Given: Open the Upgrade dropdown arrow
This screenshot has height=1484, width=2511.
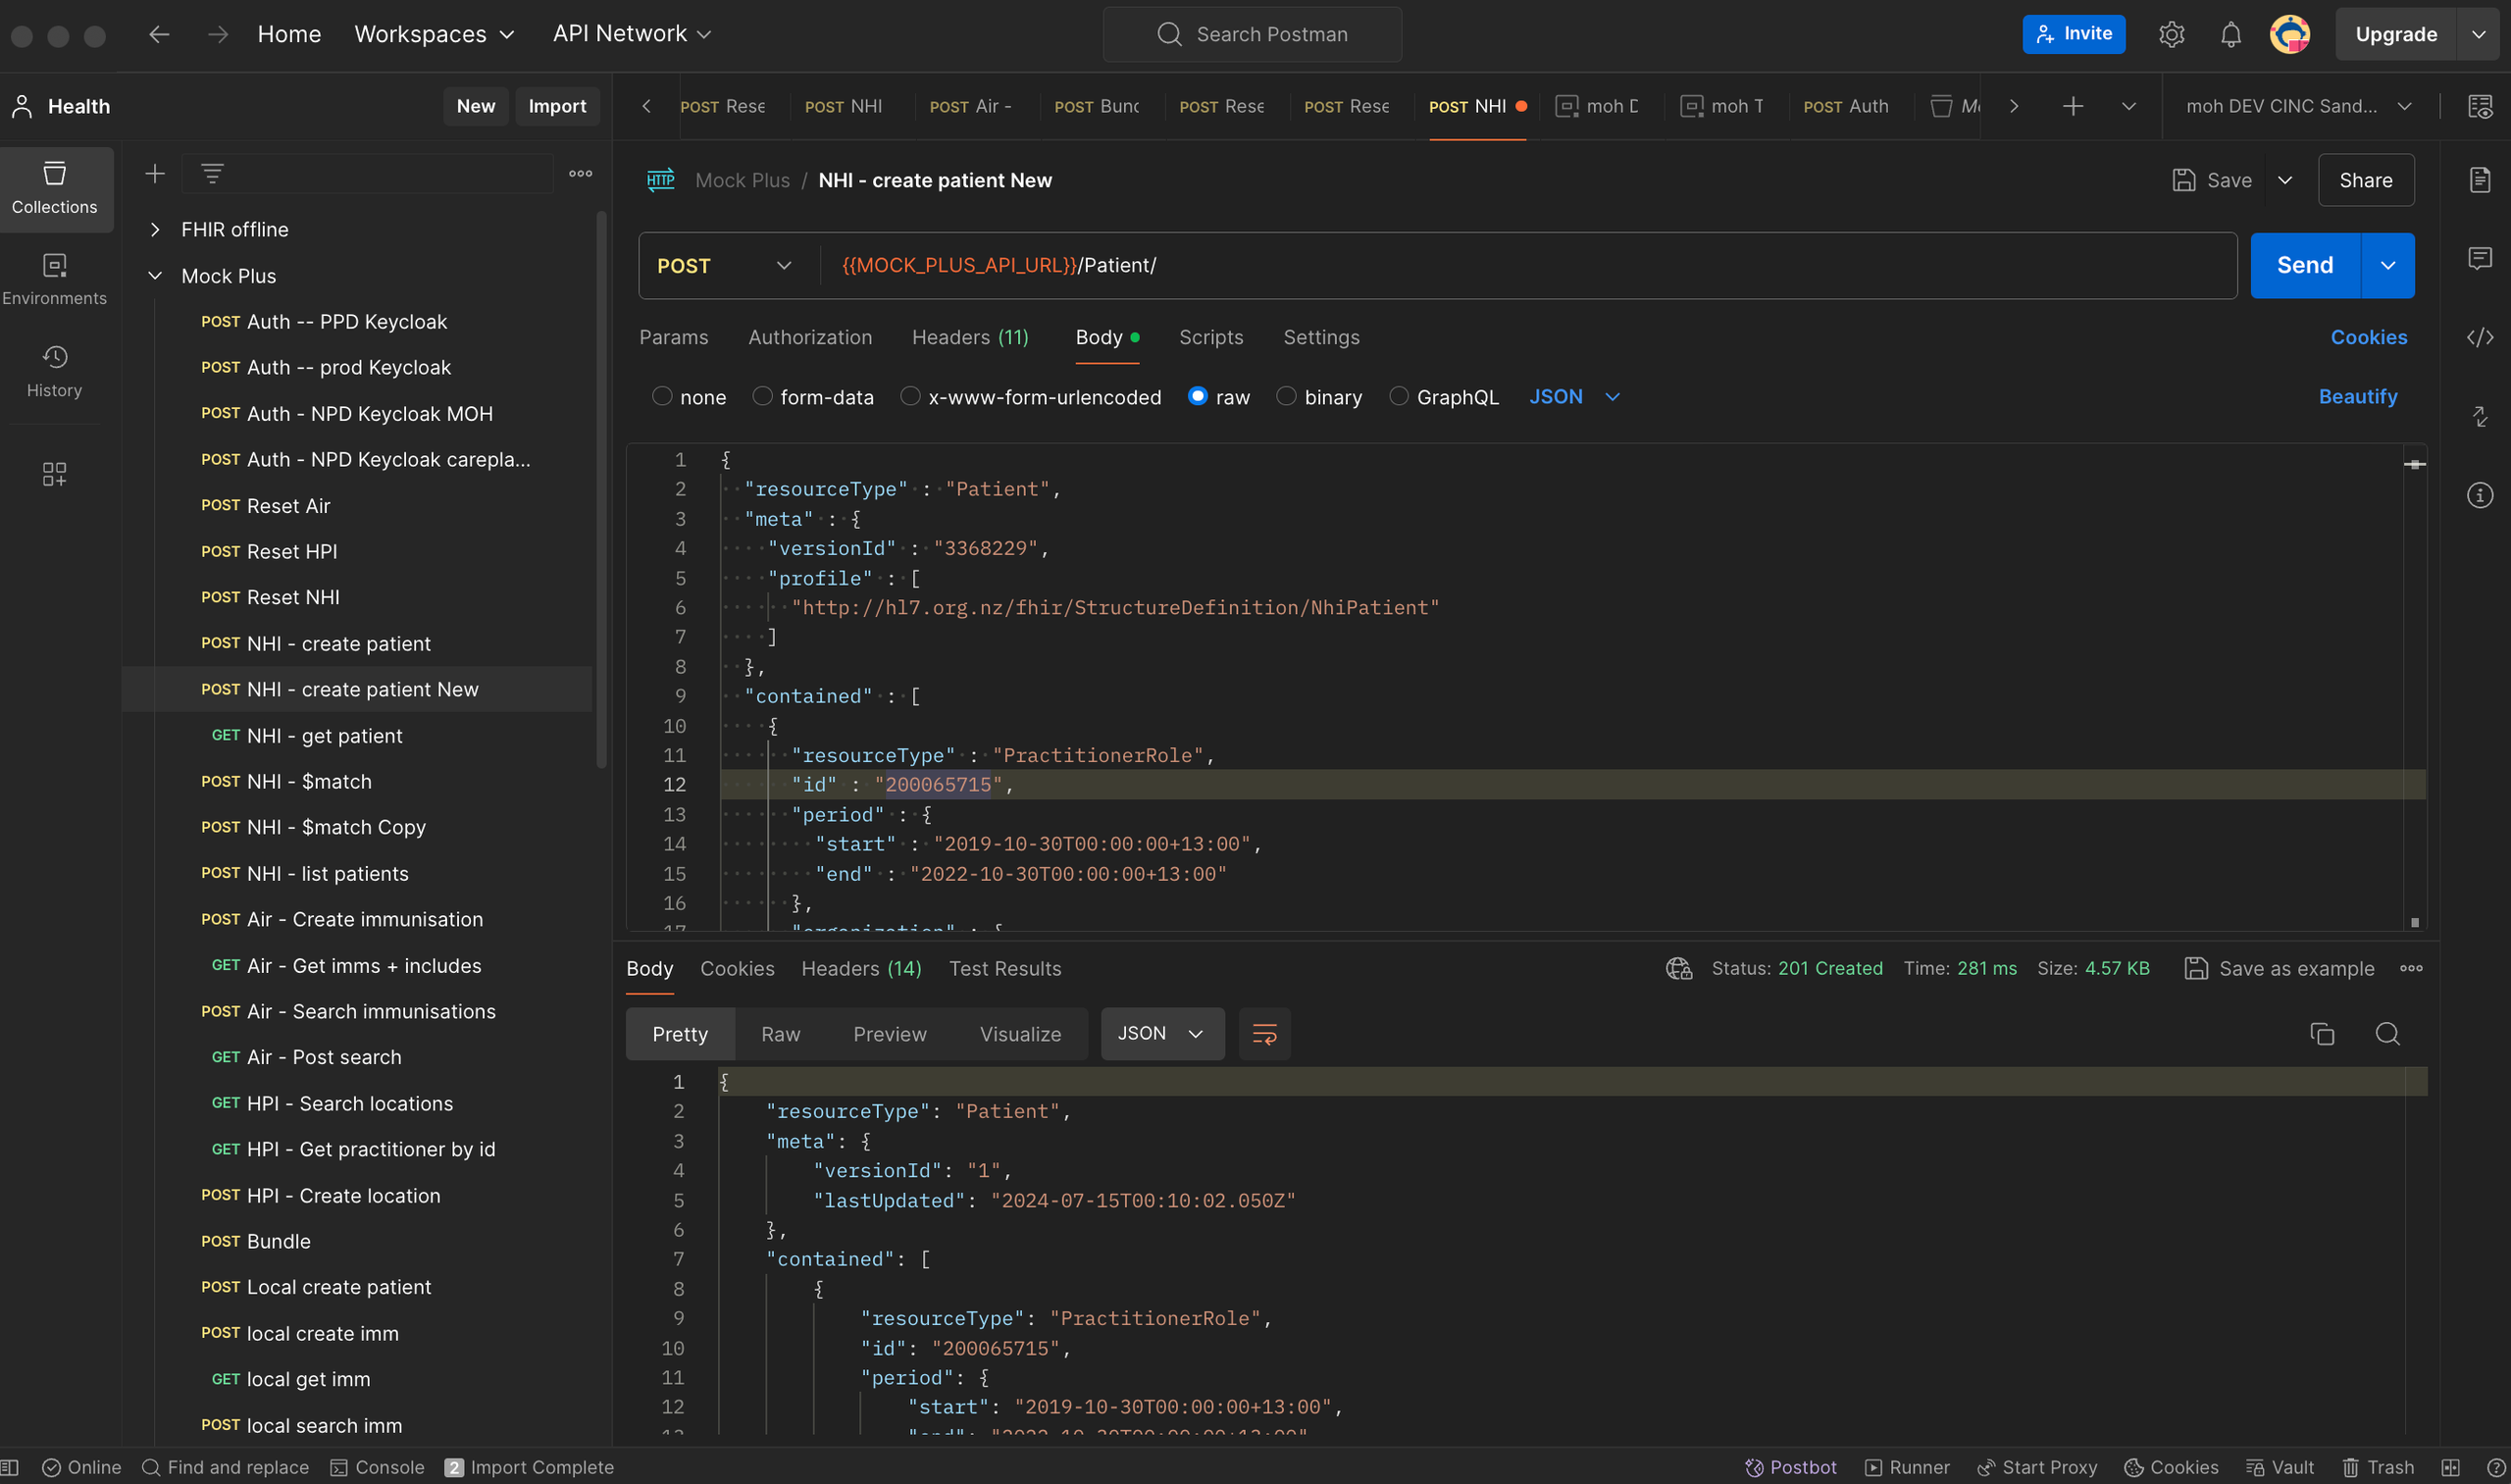Looking at the screenshot, I should point(2479,34).
